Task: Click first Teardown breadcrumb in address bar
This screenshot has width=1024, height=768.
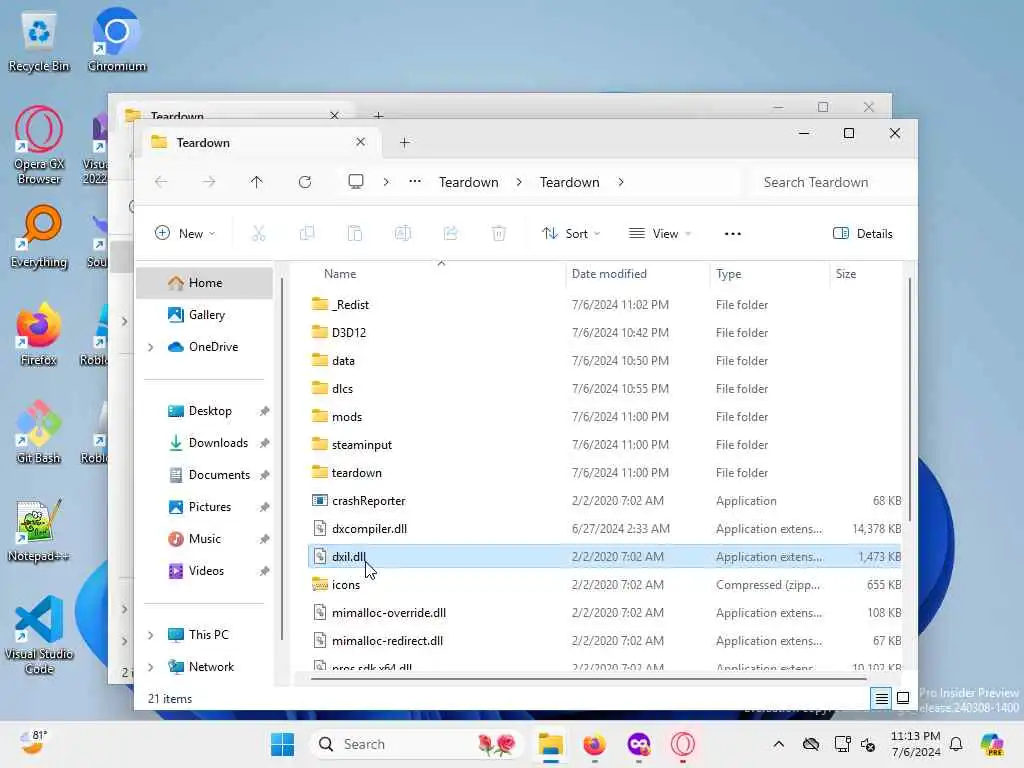Action: (468, 182)
